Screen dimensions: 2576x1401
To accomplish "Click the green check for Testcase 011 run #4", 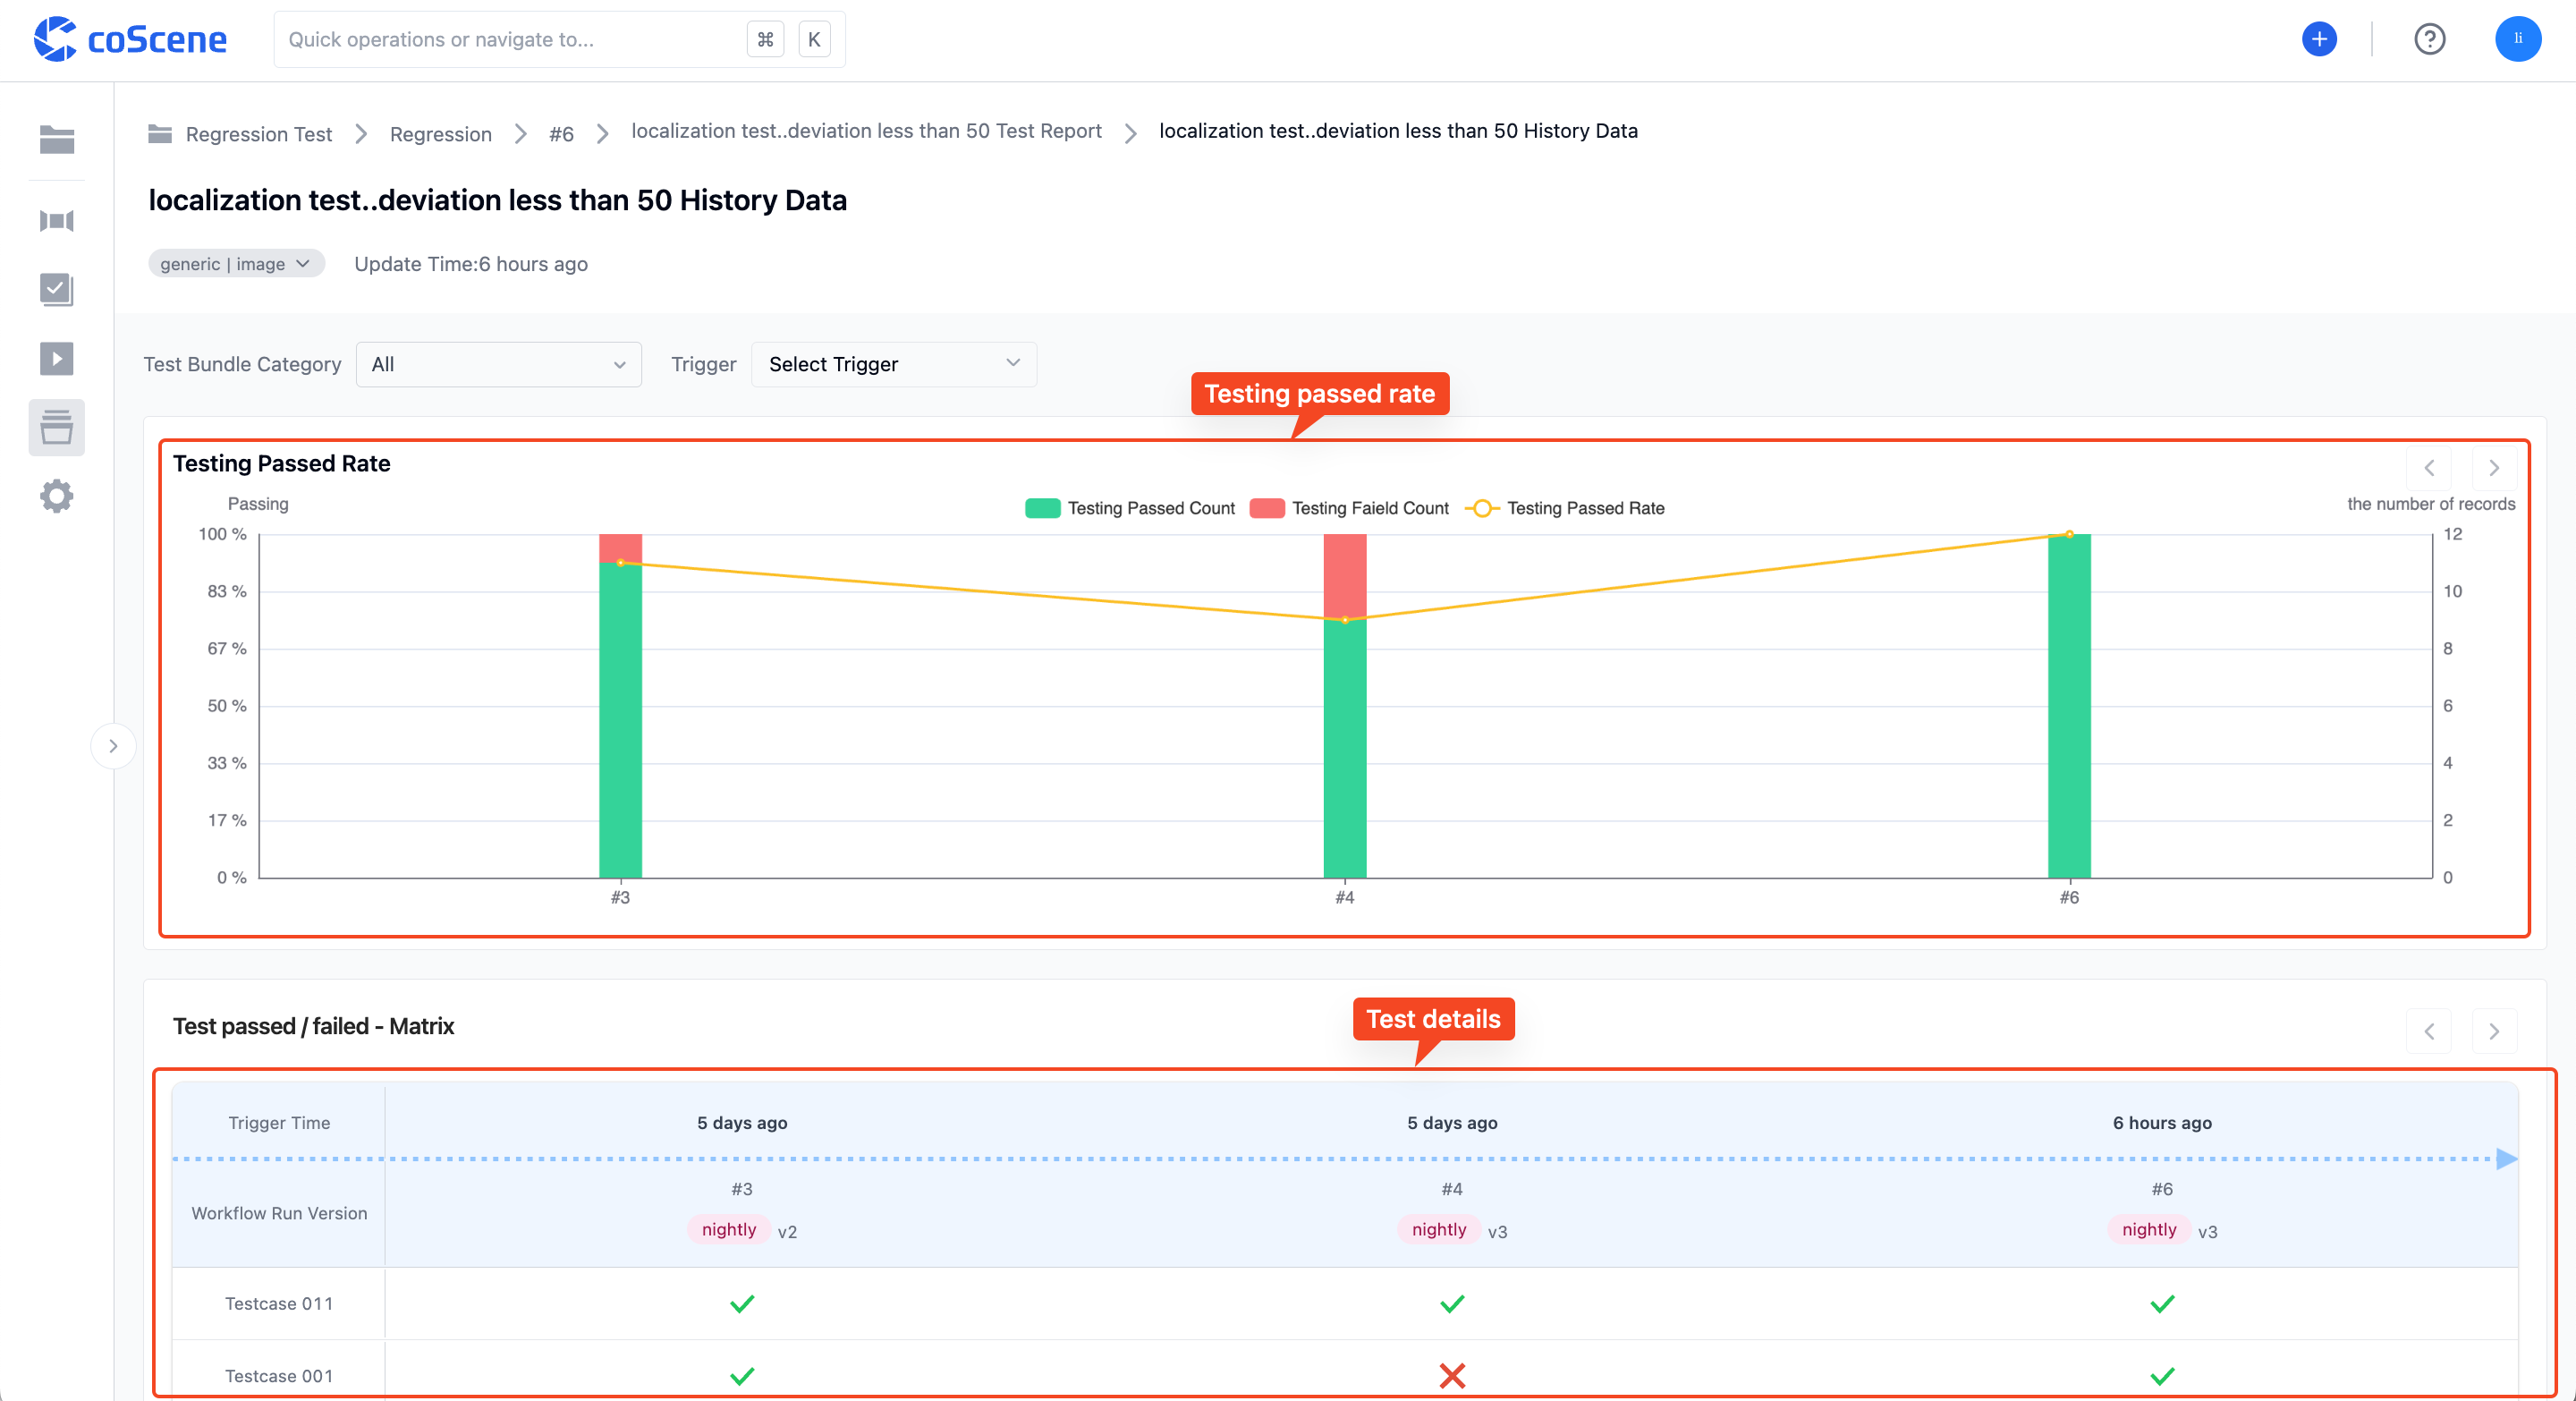I will click(1452, 1304).
